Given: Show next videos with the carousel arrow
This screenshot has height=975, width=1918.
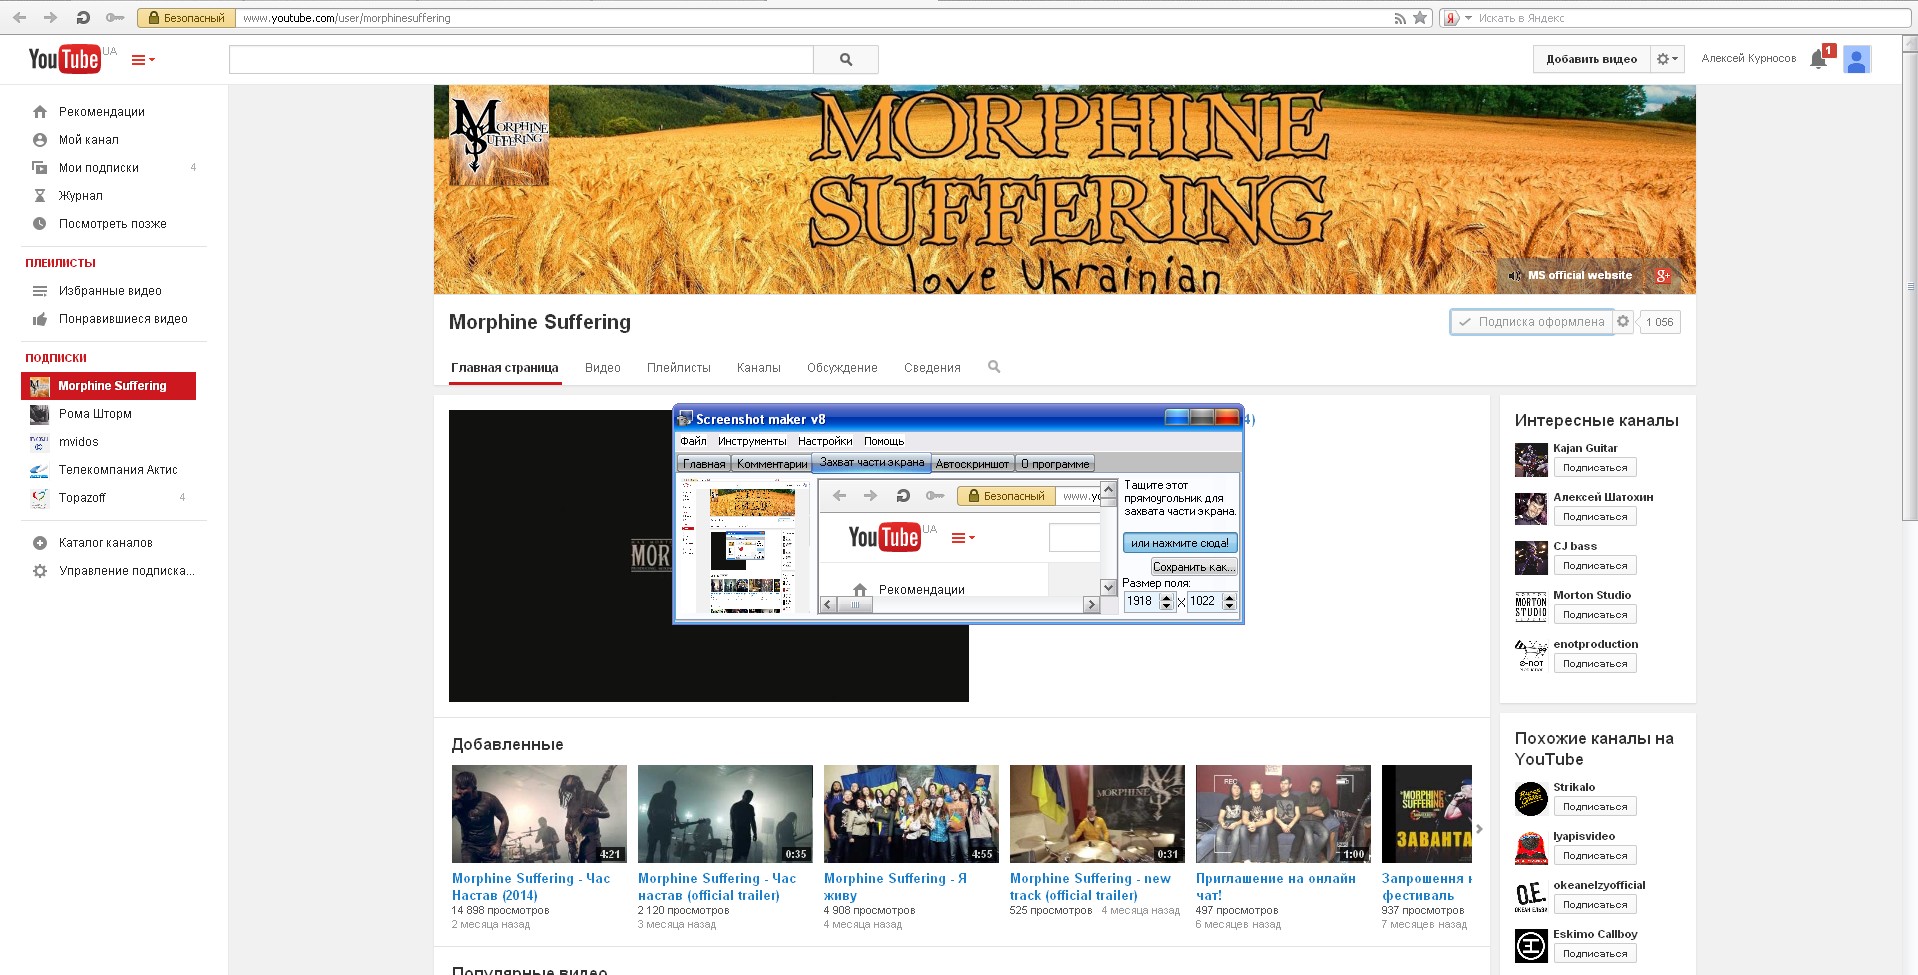Looking at the screenshot, I should pos(1480,829).
